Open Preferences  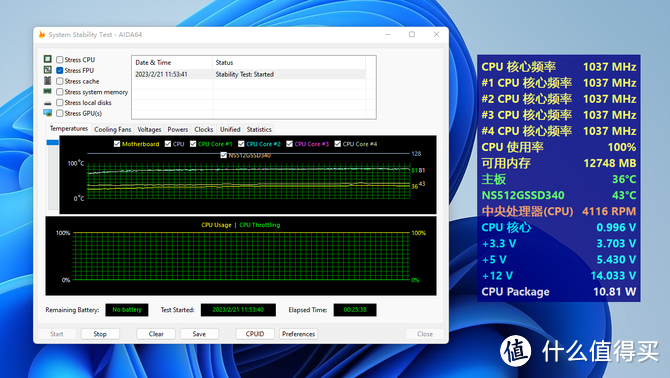(298, 334)
